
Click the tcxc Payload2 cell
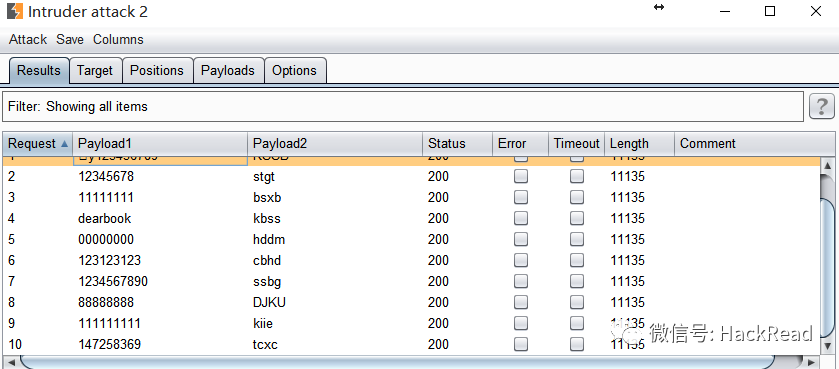335,344
